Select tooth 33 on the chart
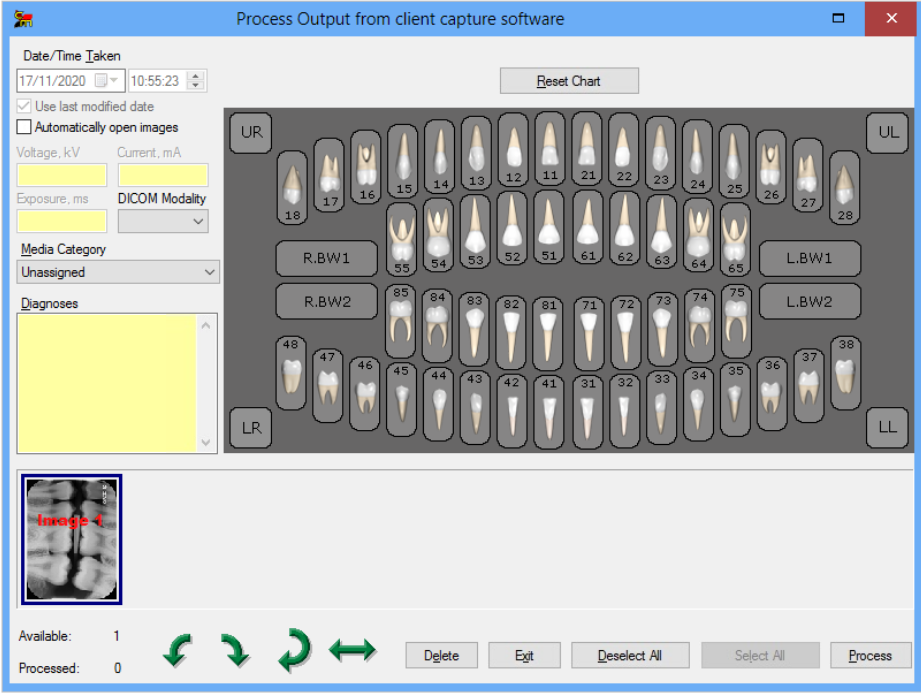 [x=661, y=407]
